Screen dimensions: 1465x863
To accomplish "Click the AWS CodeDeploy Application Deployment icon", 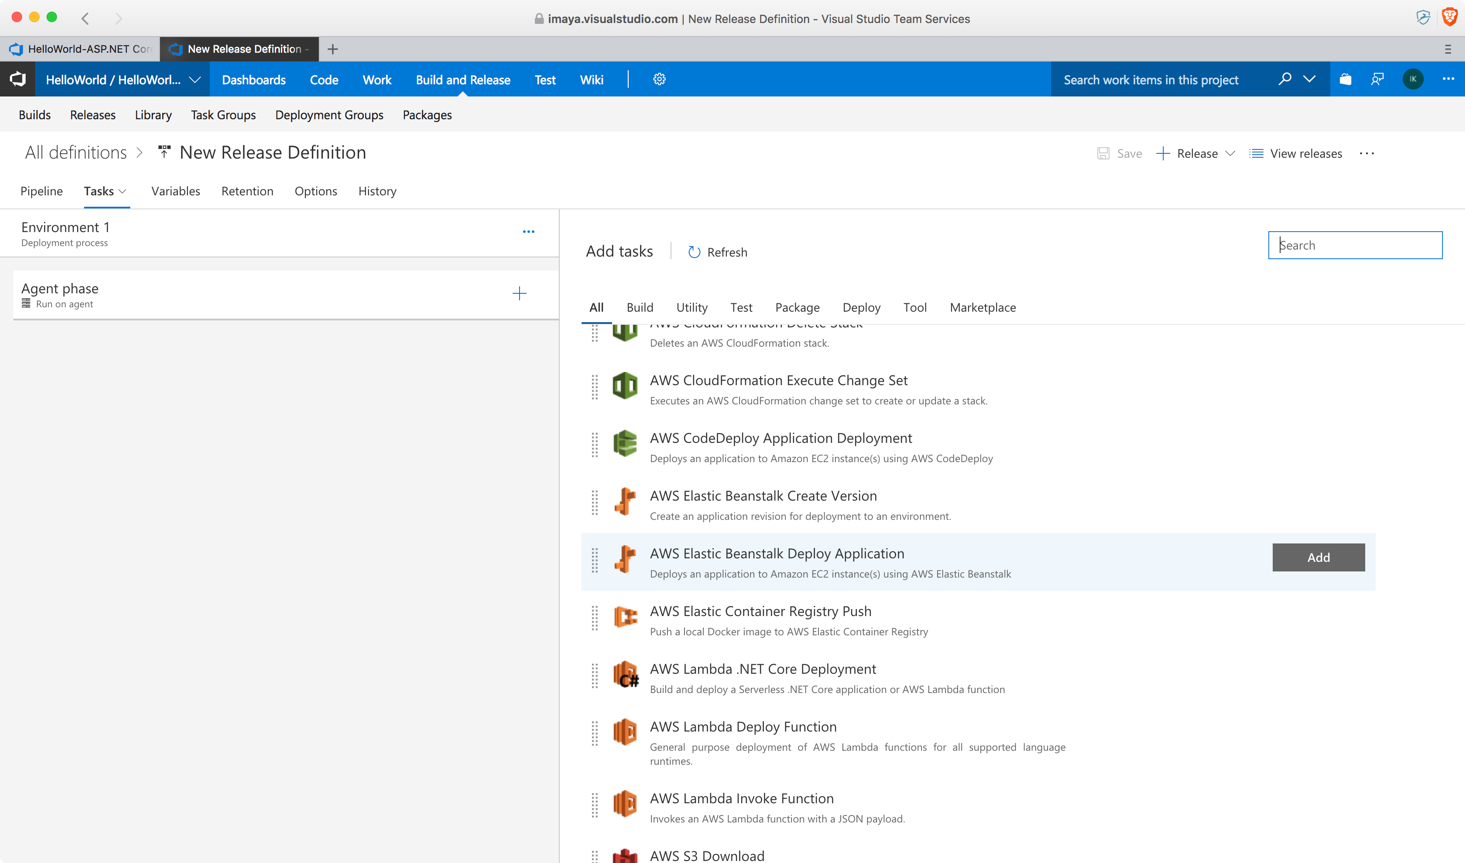I will point(625,444).
